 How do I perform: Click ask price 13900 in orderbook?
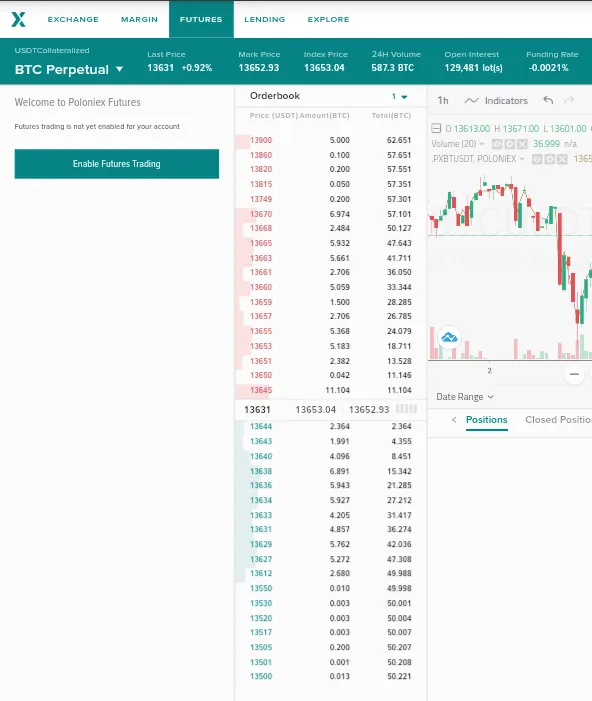[261, 140]
